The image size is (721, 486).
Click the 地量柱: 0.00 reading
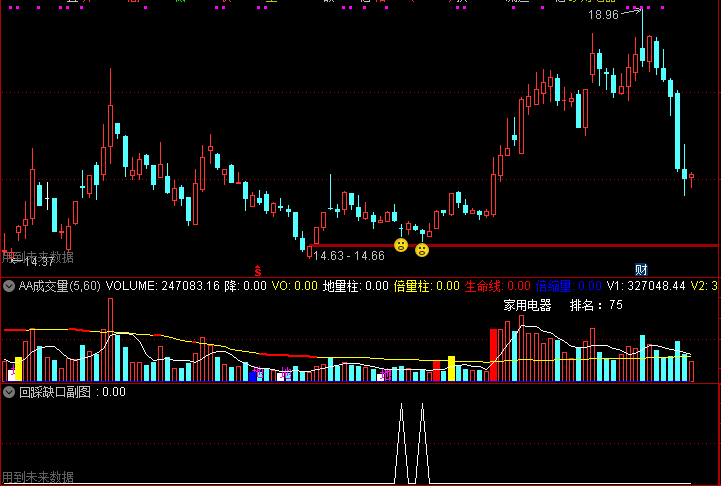click(356, 286)
